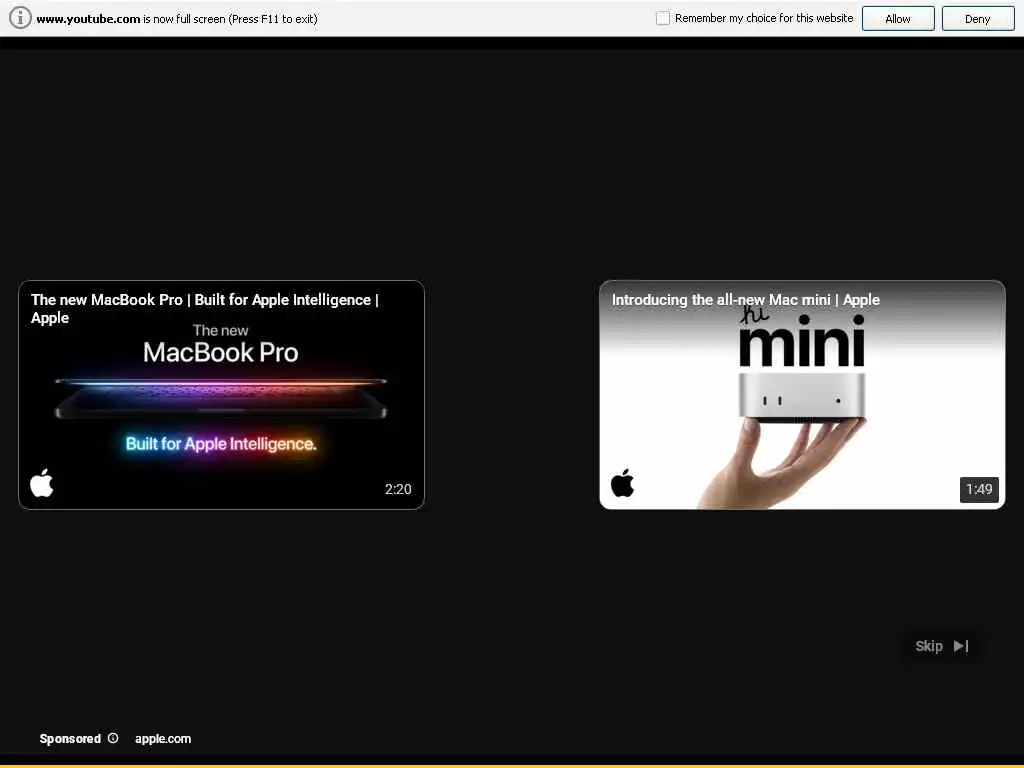Screen dimensions: 1024x768
Task: Click the Deny button in fullscreen notification
Action: click(978, 19)
